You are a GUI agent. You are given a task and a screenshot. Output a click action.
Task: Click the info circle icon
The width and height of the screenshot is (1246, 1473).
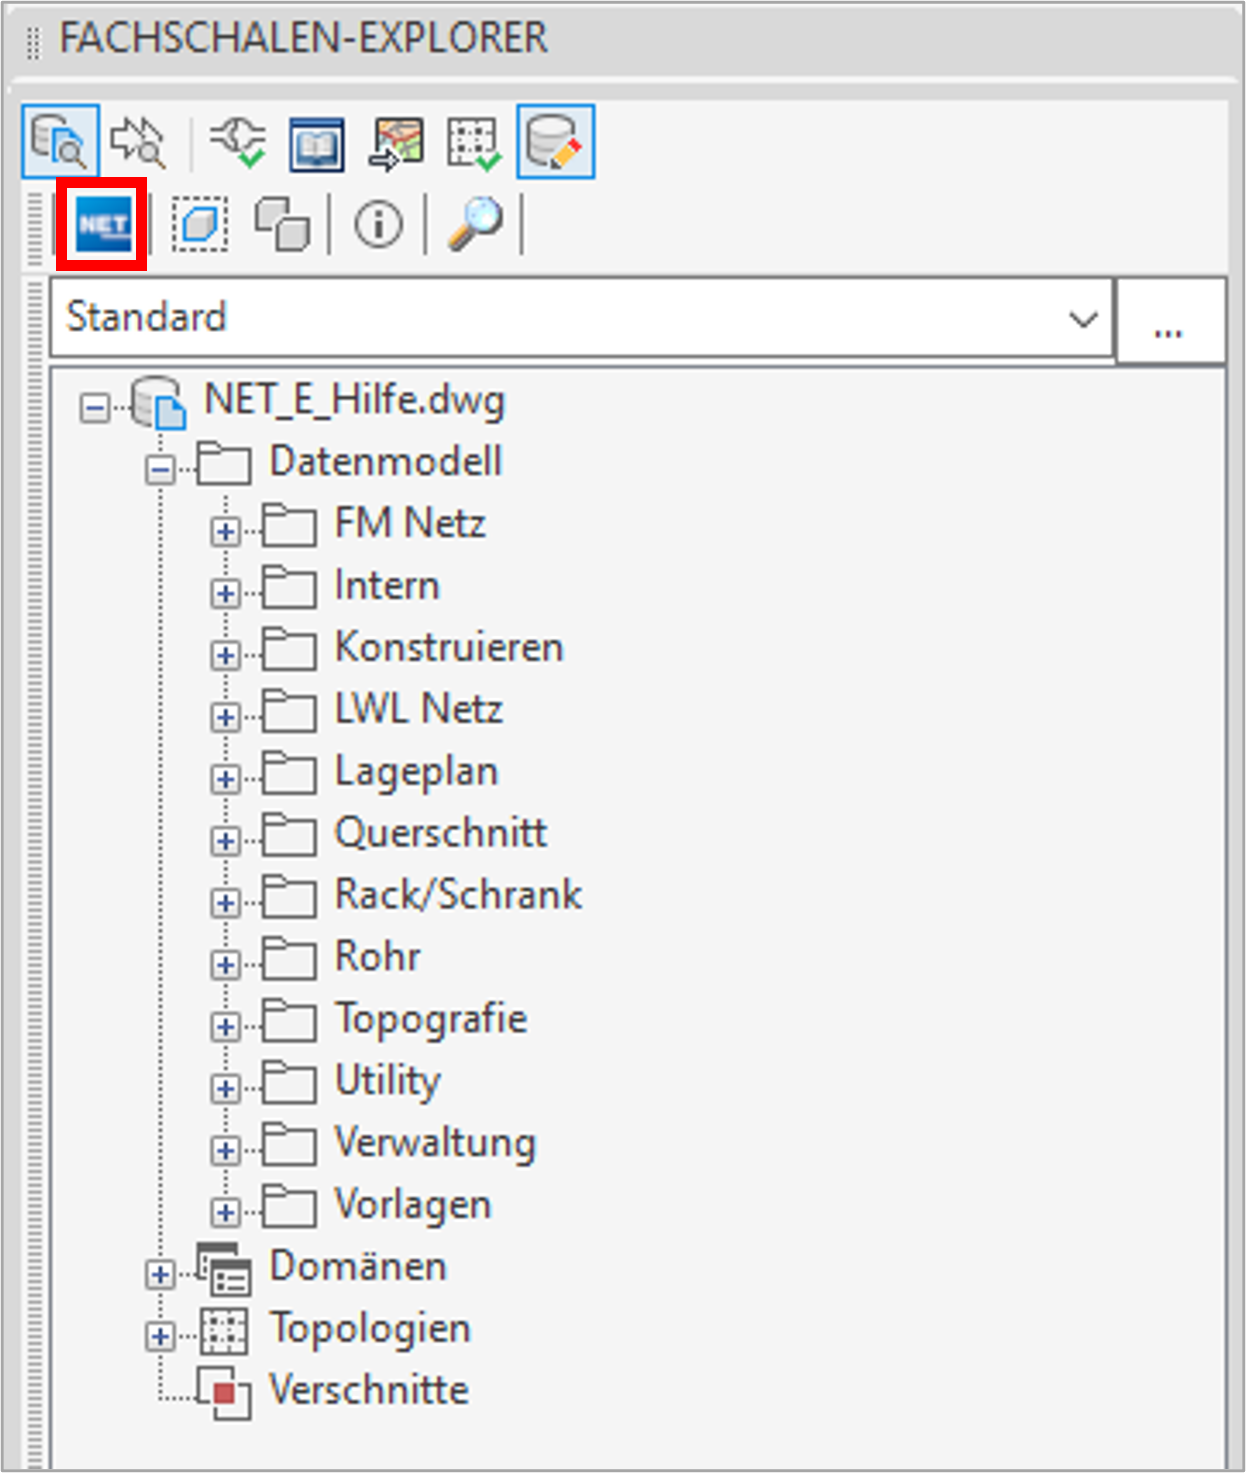379,224
